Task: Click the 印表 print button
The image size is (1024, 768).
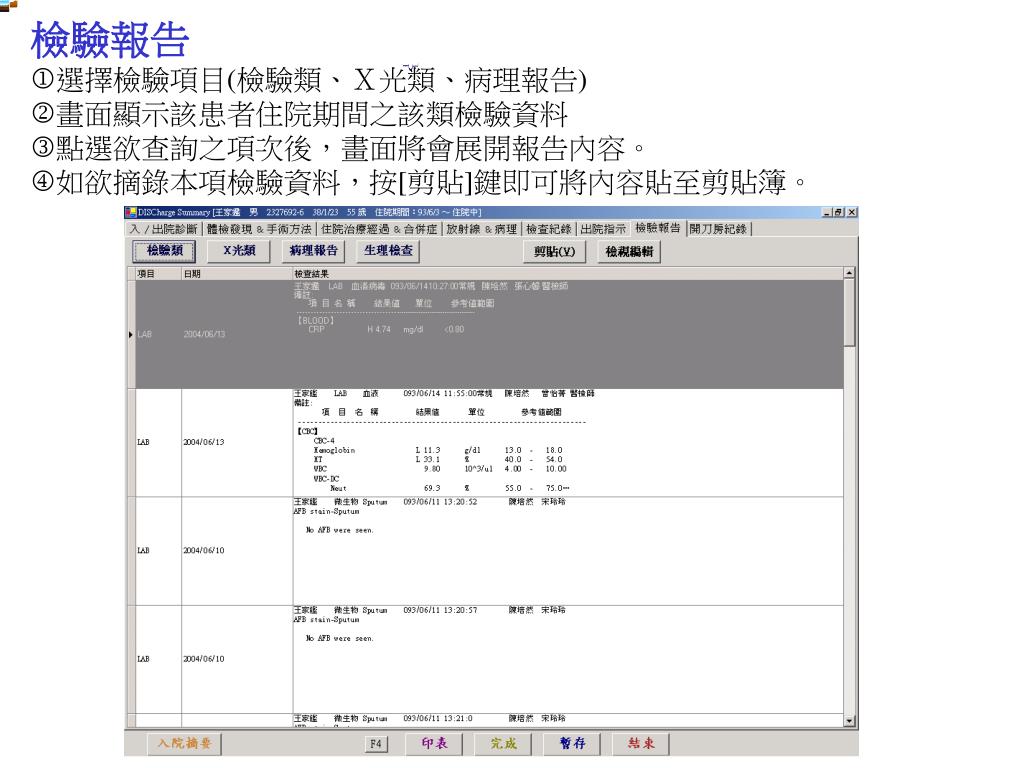Action: point(434,744)
